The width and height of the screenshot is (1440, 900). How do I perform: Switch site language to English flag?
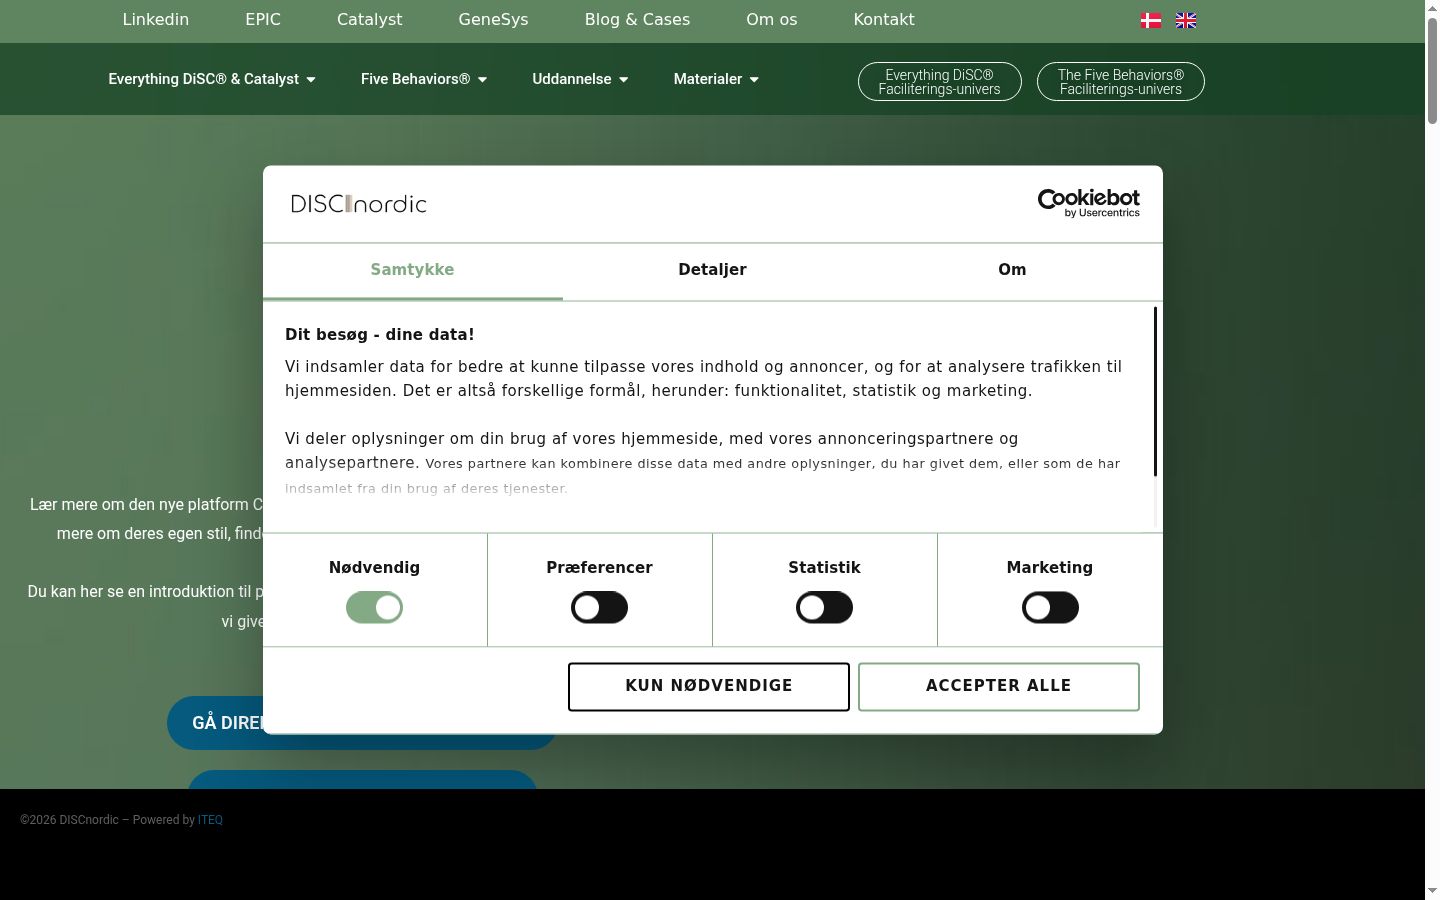[1186, 20]
